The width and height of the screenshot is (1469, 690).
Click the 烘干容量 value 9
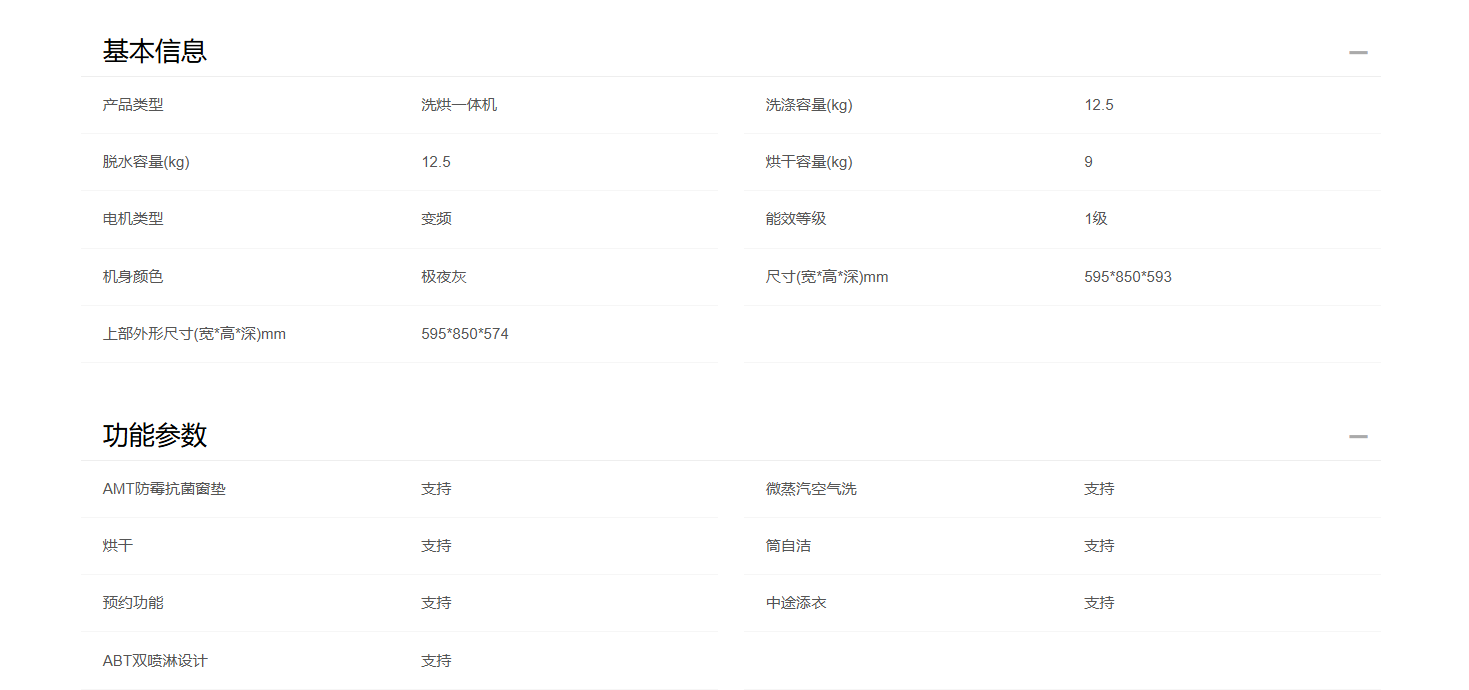tap(1088, 162)
